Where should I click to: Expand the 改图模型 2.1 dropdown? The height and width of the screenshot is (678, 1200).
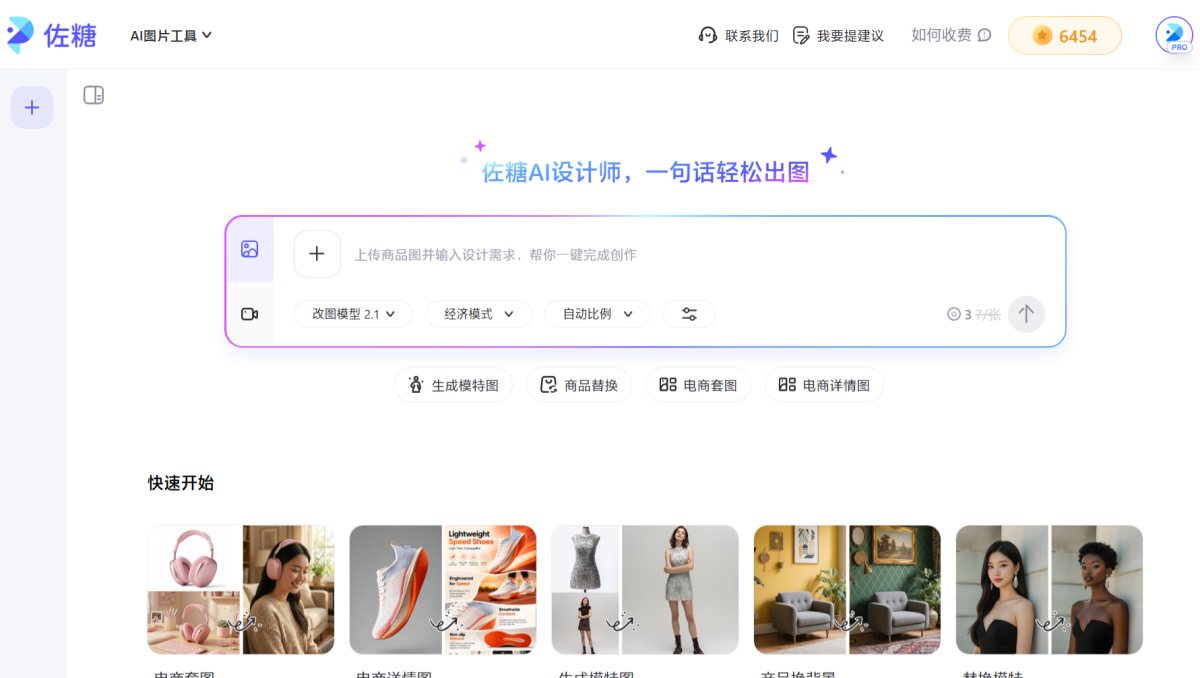click(x=353, y=314)
